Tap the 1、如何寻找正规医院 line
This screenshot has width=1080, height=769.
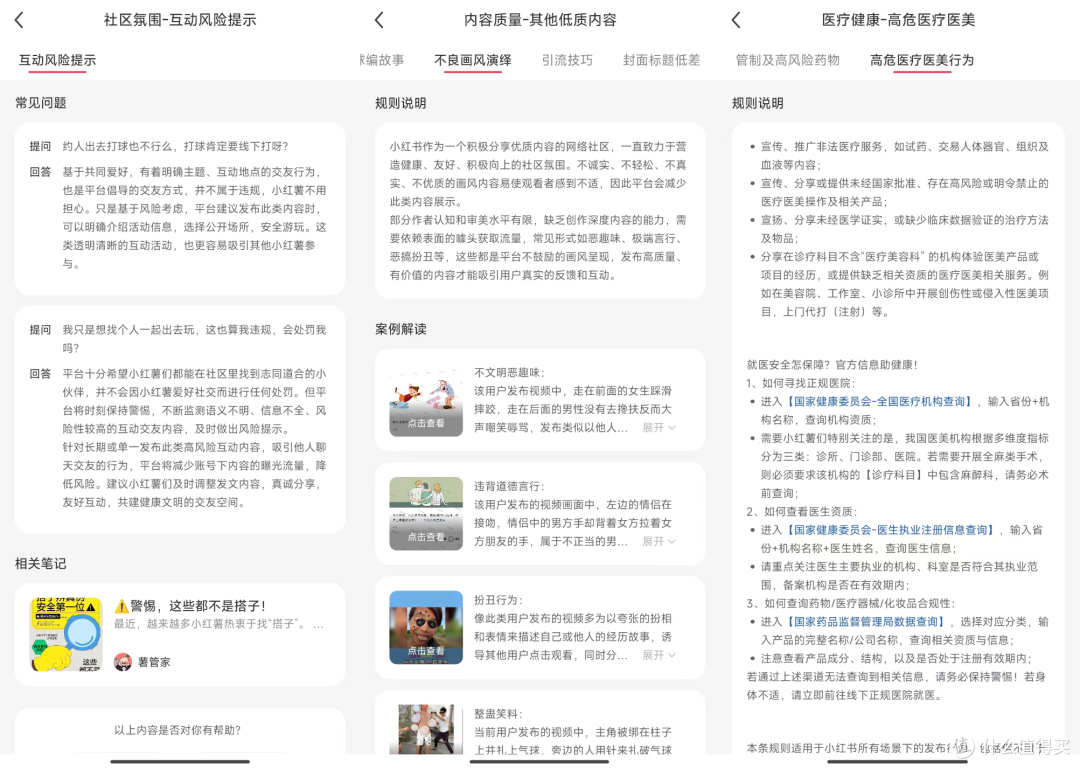pos(800,383)
